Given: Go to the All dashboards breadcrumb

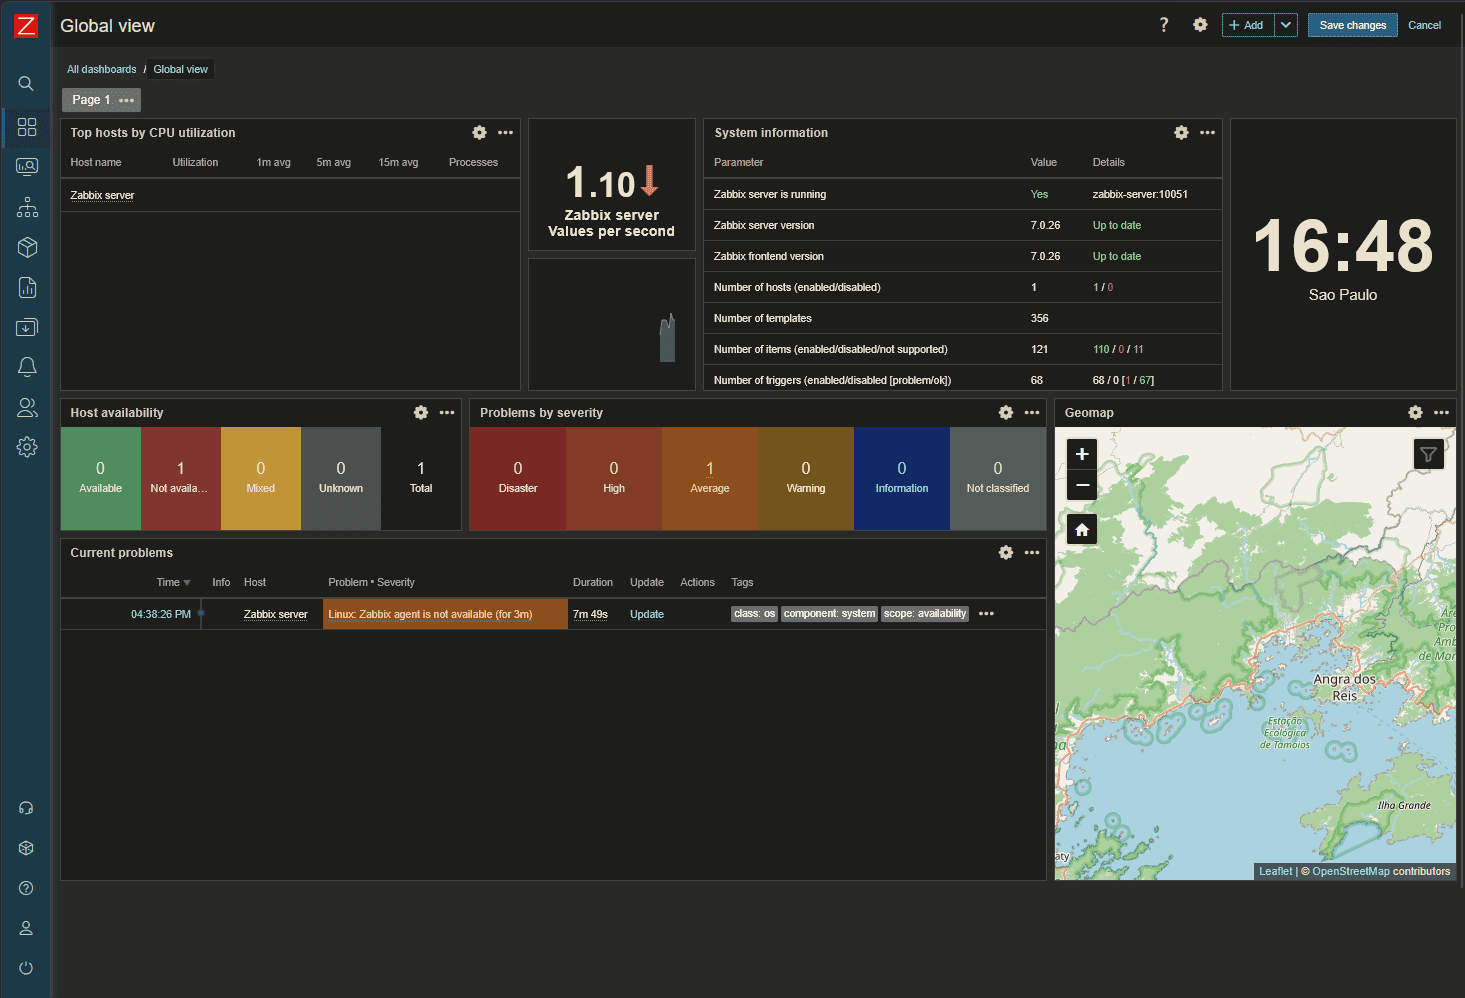Looking at the screenshot, I should point(102,69).
